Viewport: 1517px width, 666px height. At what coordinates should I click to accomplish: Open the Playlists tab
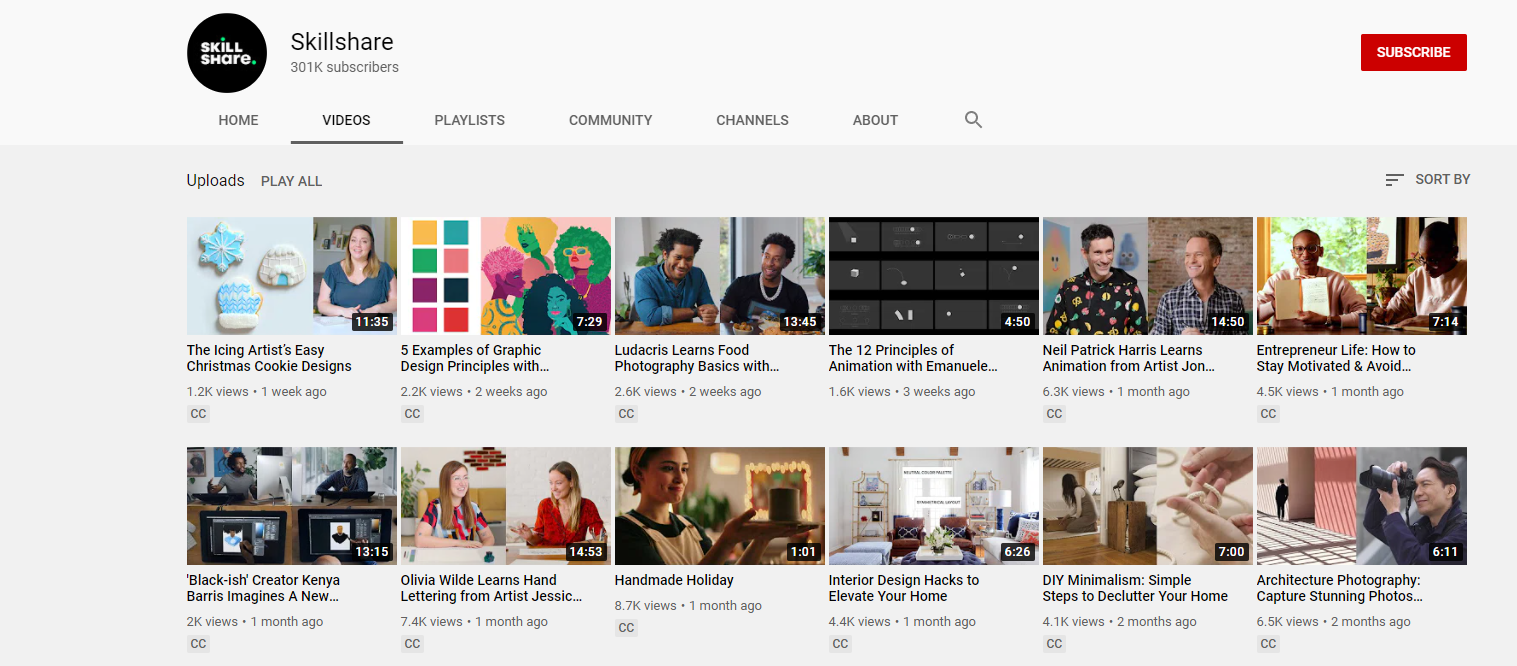(x=469, y=120)
